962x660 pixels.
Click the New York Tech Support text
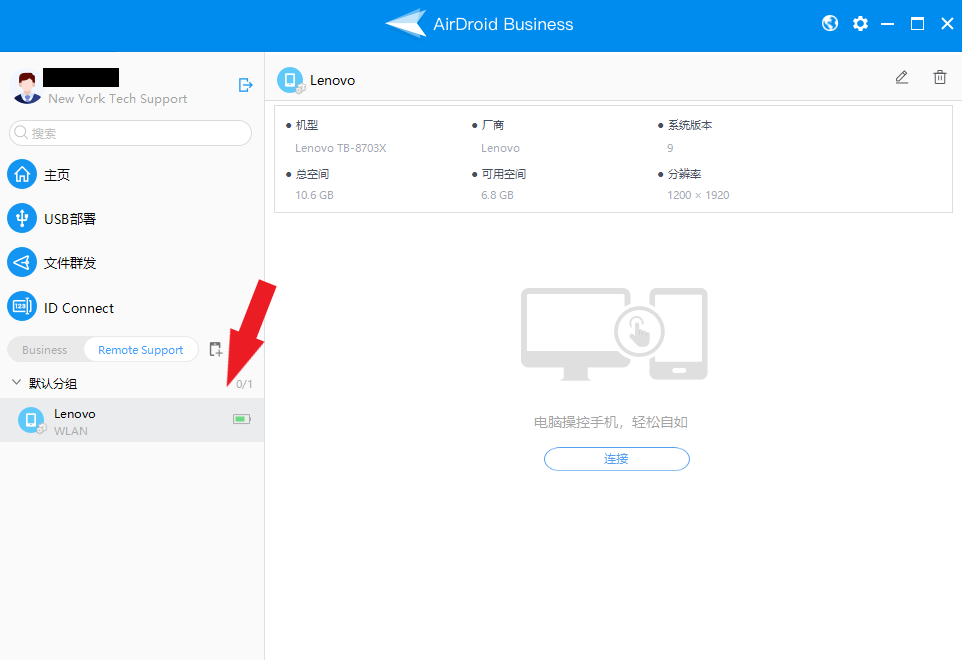click(118, 99)
